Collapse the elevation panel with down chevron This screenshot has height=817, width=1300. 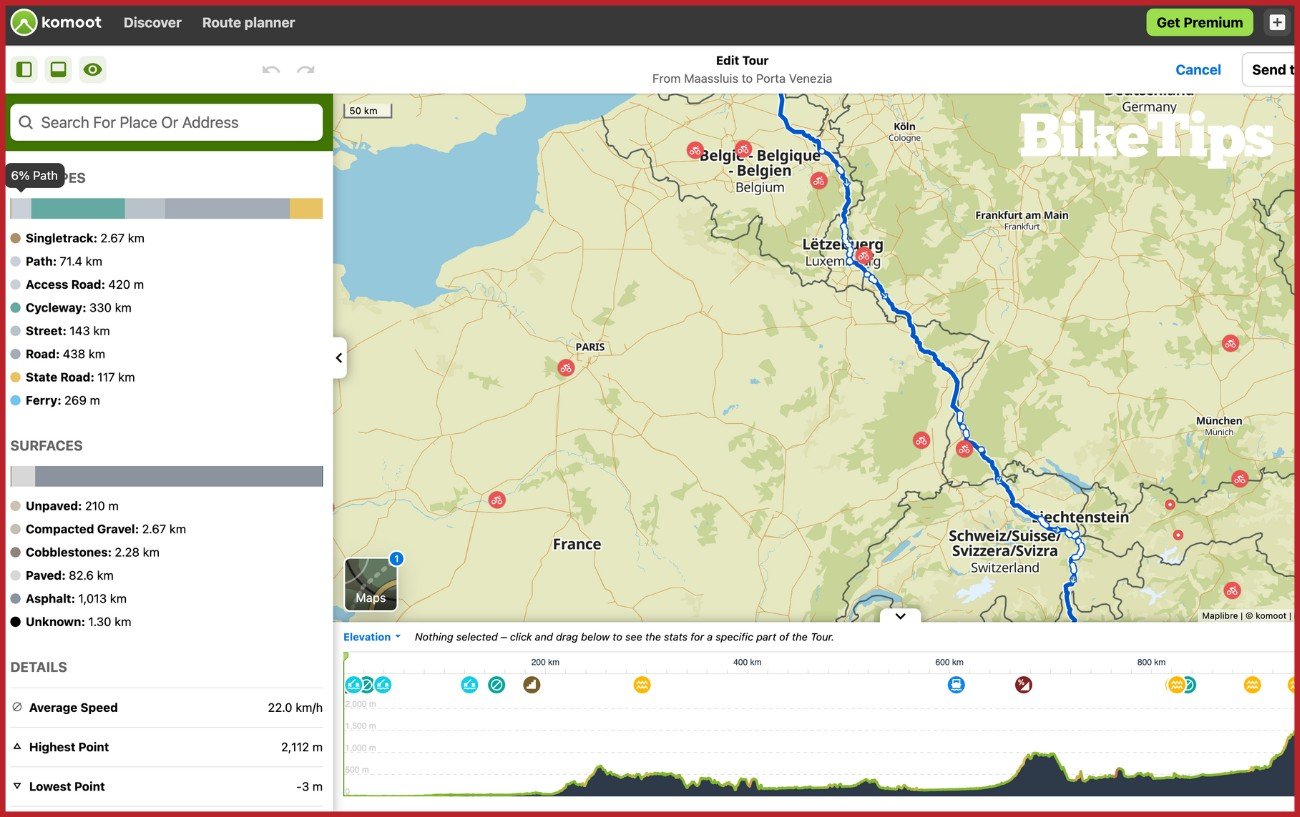pos(900,616)
